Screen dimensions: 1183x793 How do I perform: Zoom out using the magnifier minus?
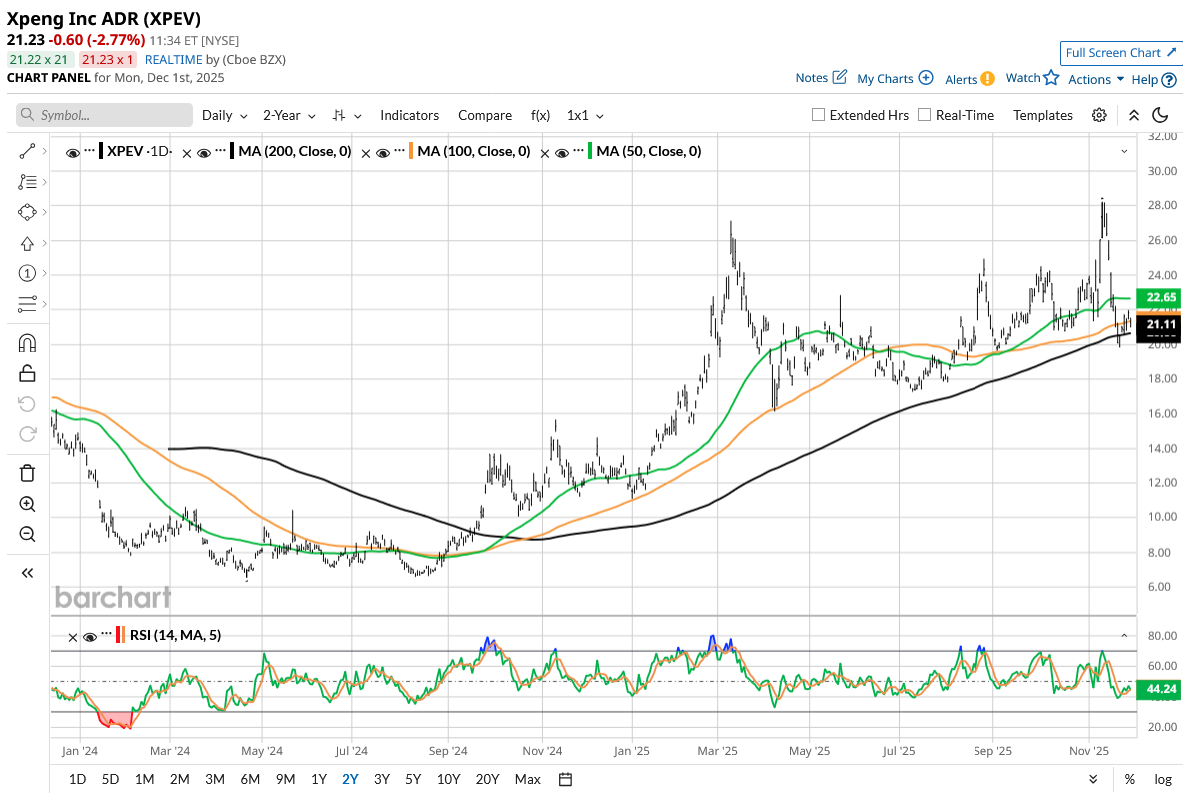pyautogui.click(x=27, y=534)
